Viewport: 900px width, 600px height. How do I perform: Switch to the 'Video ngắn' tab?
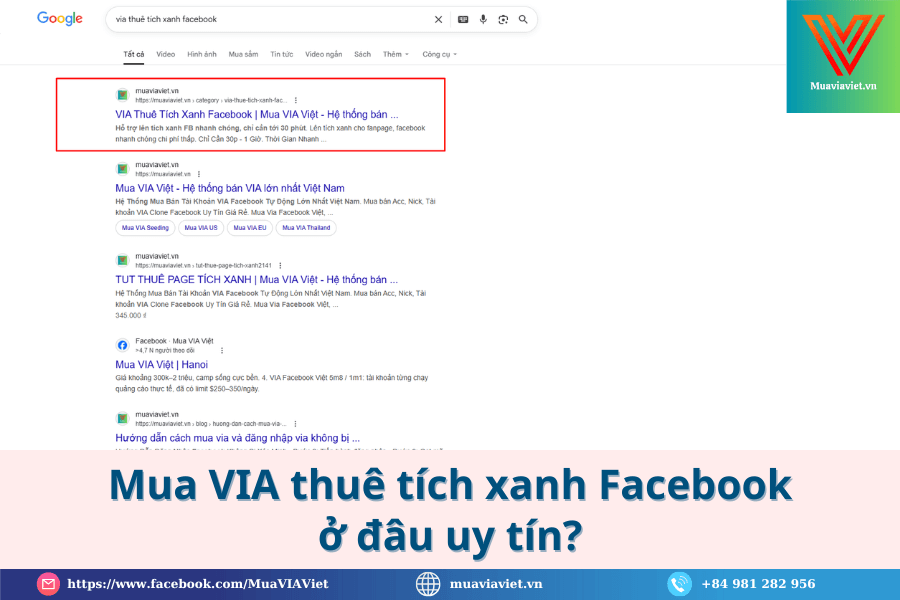pyautogui.click(x=324, y=55)
